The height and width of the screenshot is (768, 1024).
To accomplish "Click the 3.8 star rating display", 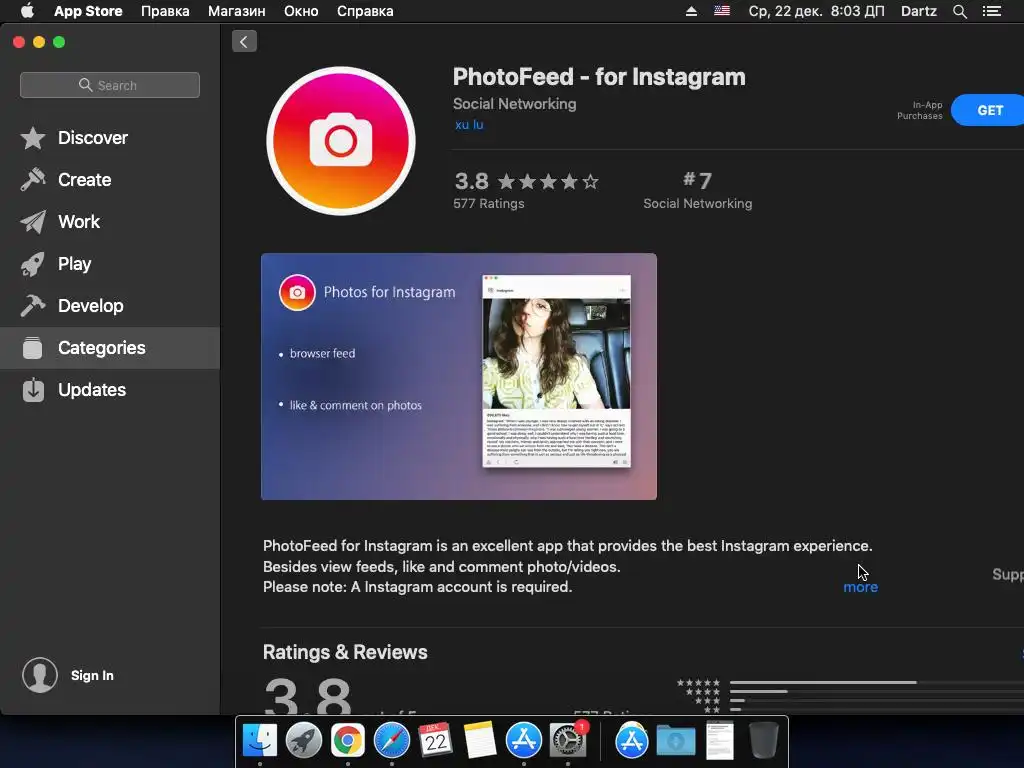I will [526, 181].
